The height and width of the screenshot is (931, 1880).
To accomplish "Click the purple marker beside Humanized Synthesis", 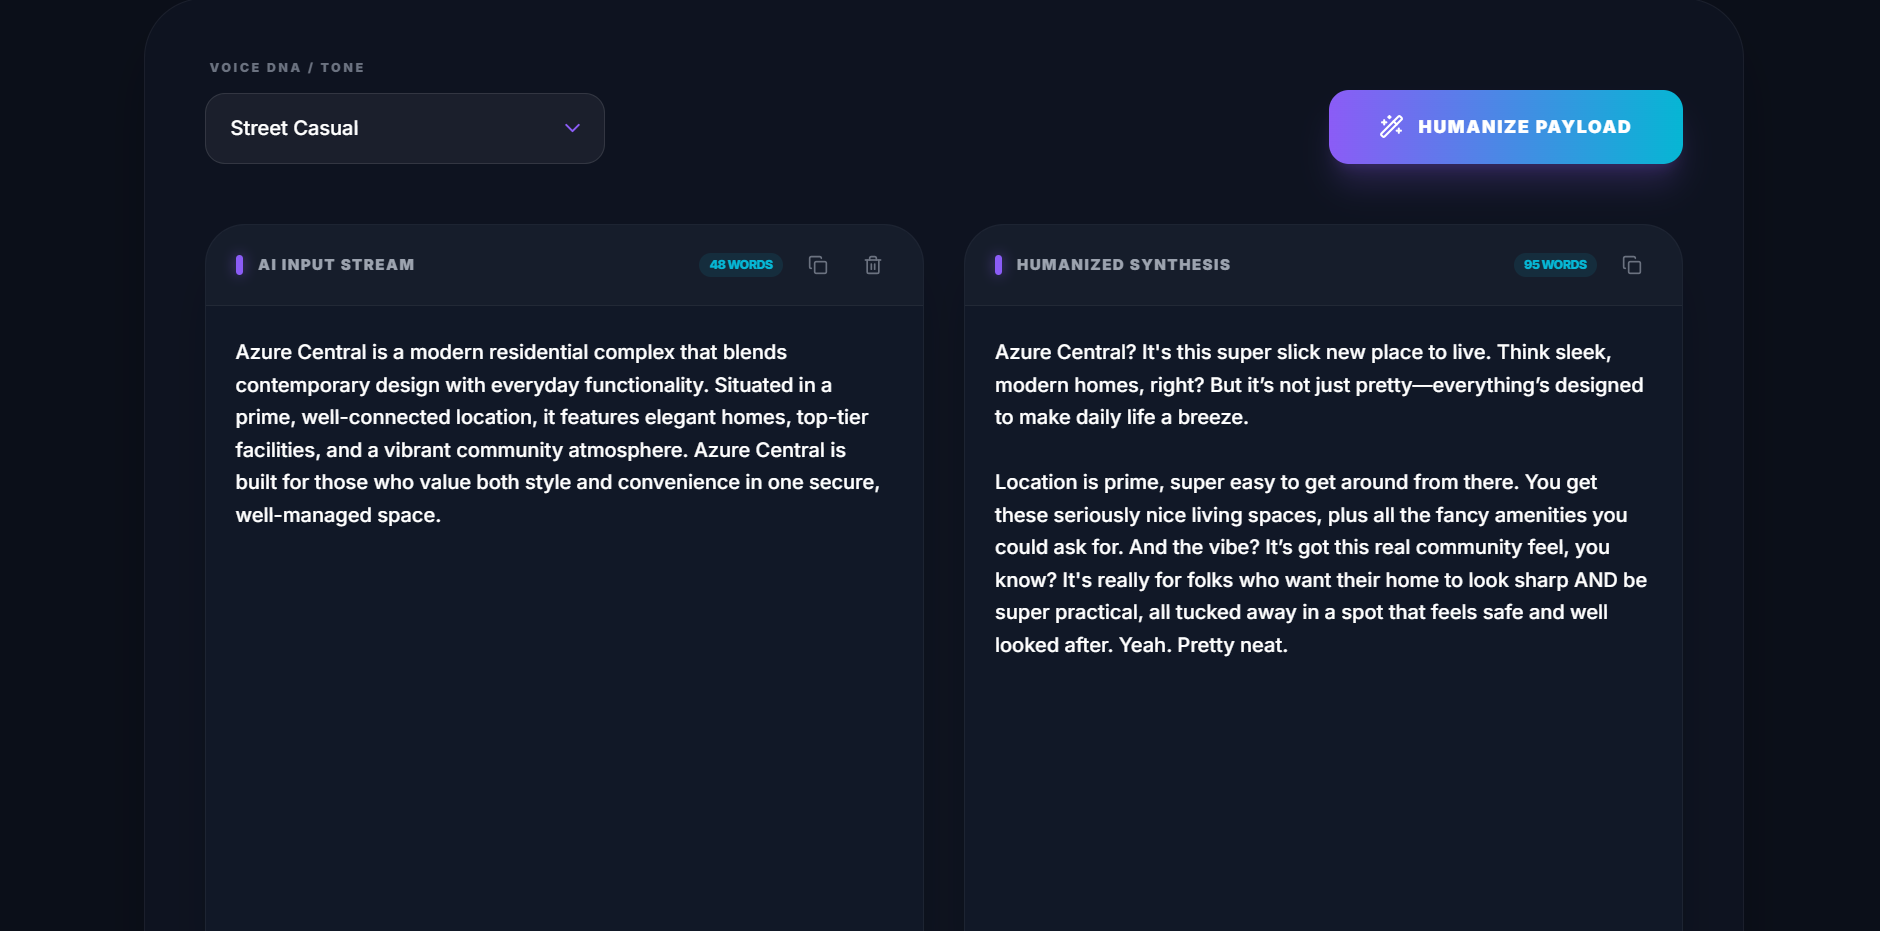I will [x=998, y=265].
